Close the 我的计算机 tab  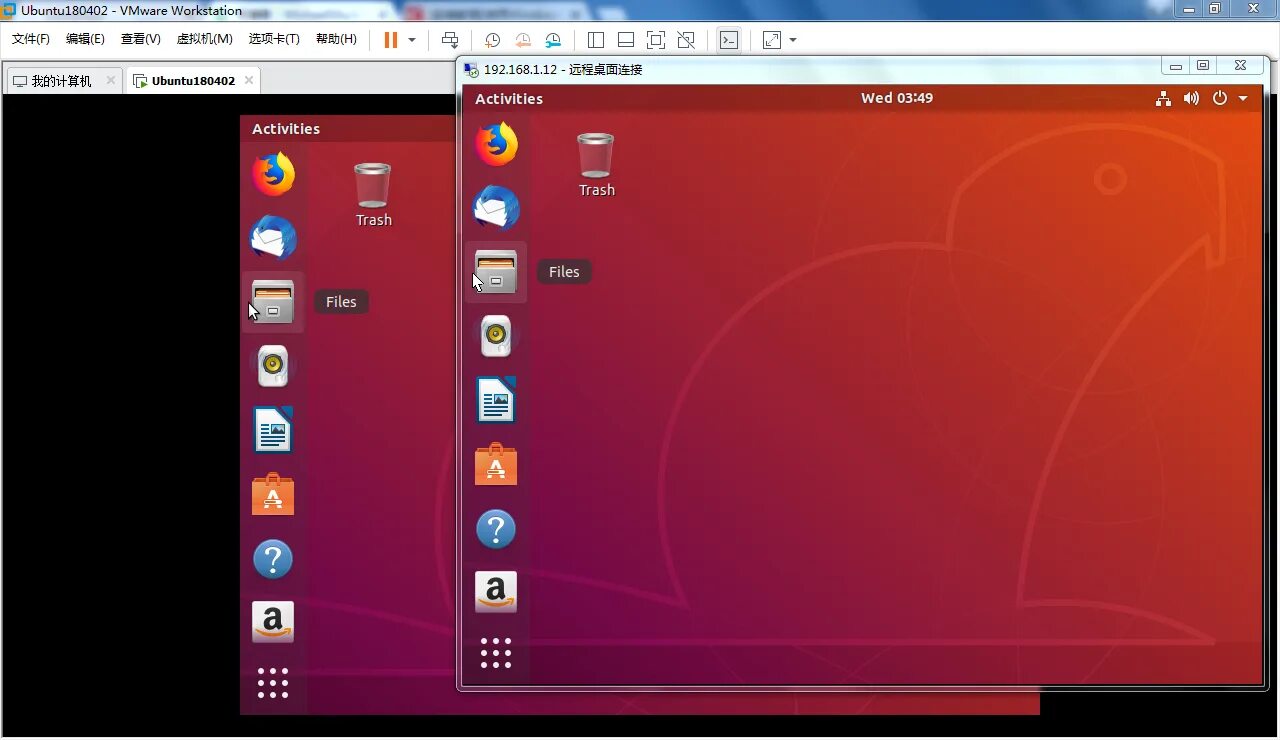110,80
